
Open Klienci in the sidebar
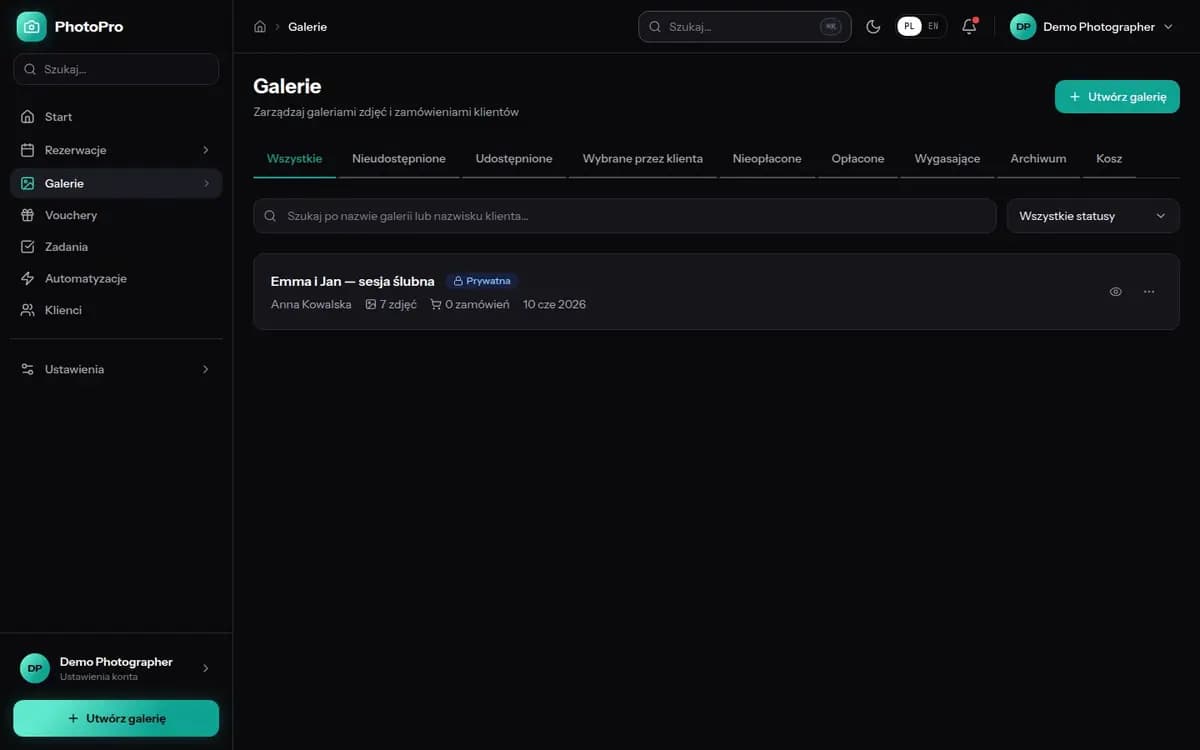[x=116, y=310]
